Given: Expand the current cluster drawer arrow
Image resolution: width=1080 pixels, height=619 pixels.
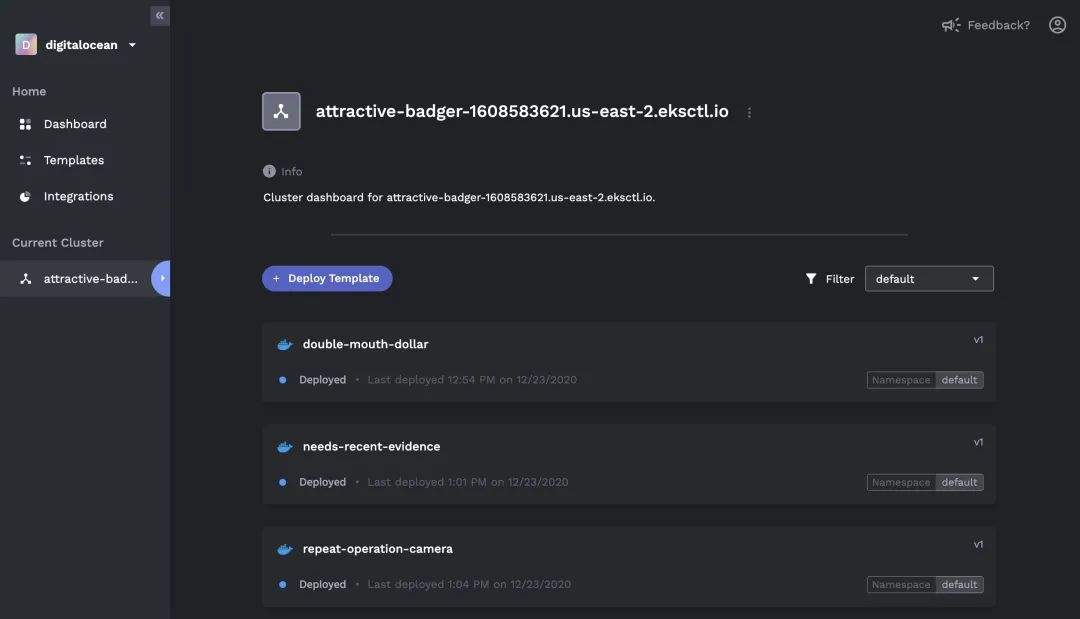Looking at the screenshot, I should pos(162,278).
